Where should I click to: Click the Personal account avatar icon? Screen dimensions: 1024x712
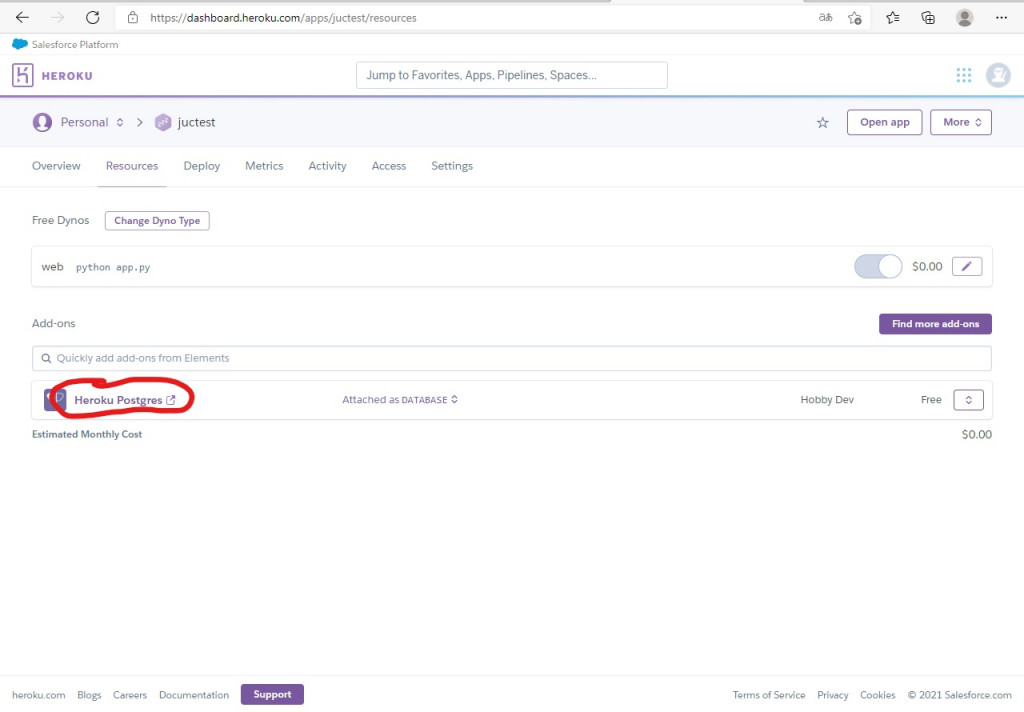42,122
